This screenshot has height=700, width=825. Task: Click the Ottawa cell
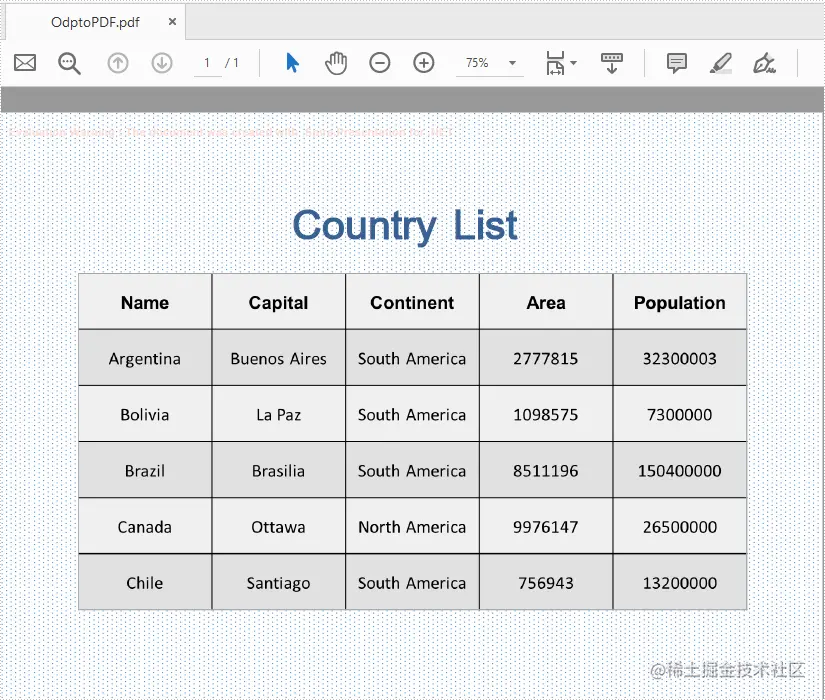pyautogui.click(x=279, y=526)
